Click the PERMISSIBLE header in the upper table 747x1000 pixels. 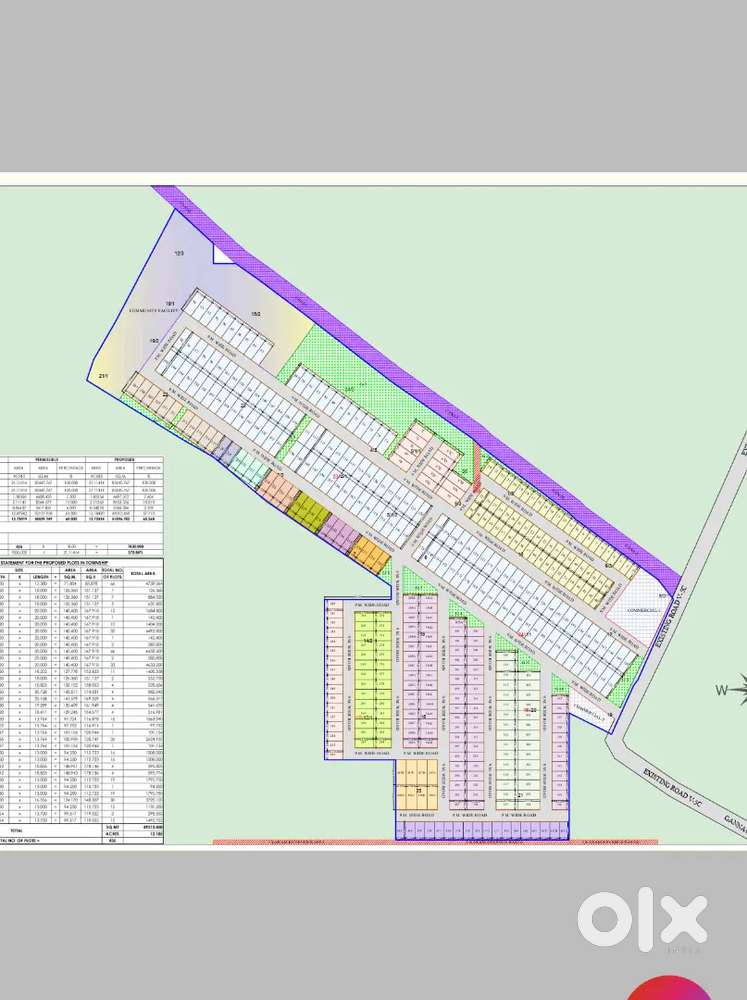45,459
